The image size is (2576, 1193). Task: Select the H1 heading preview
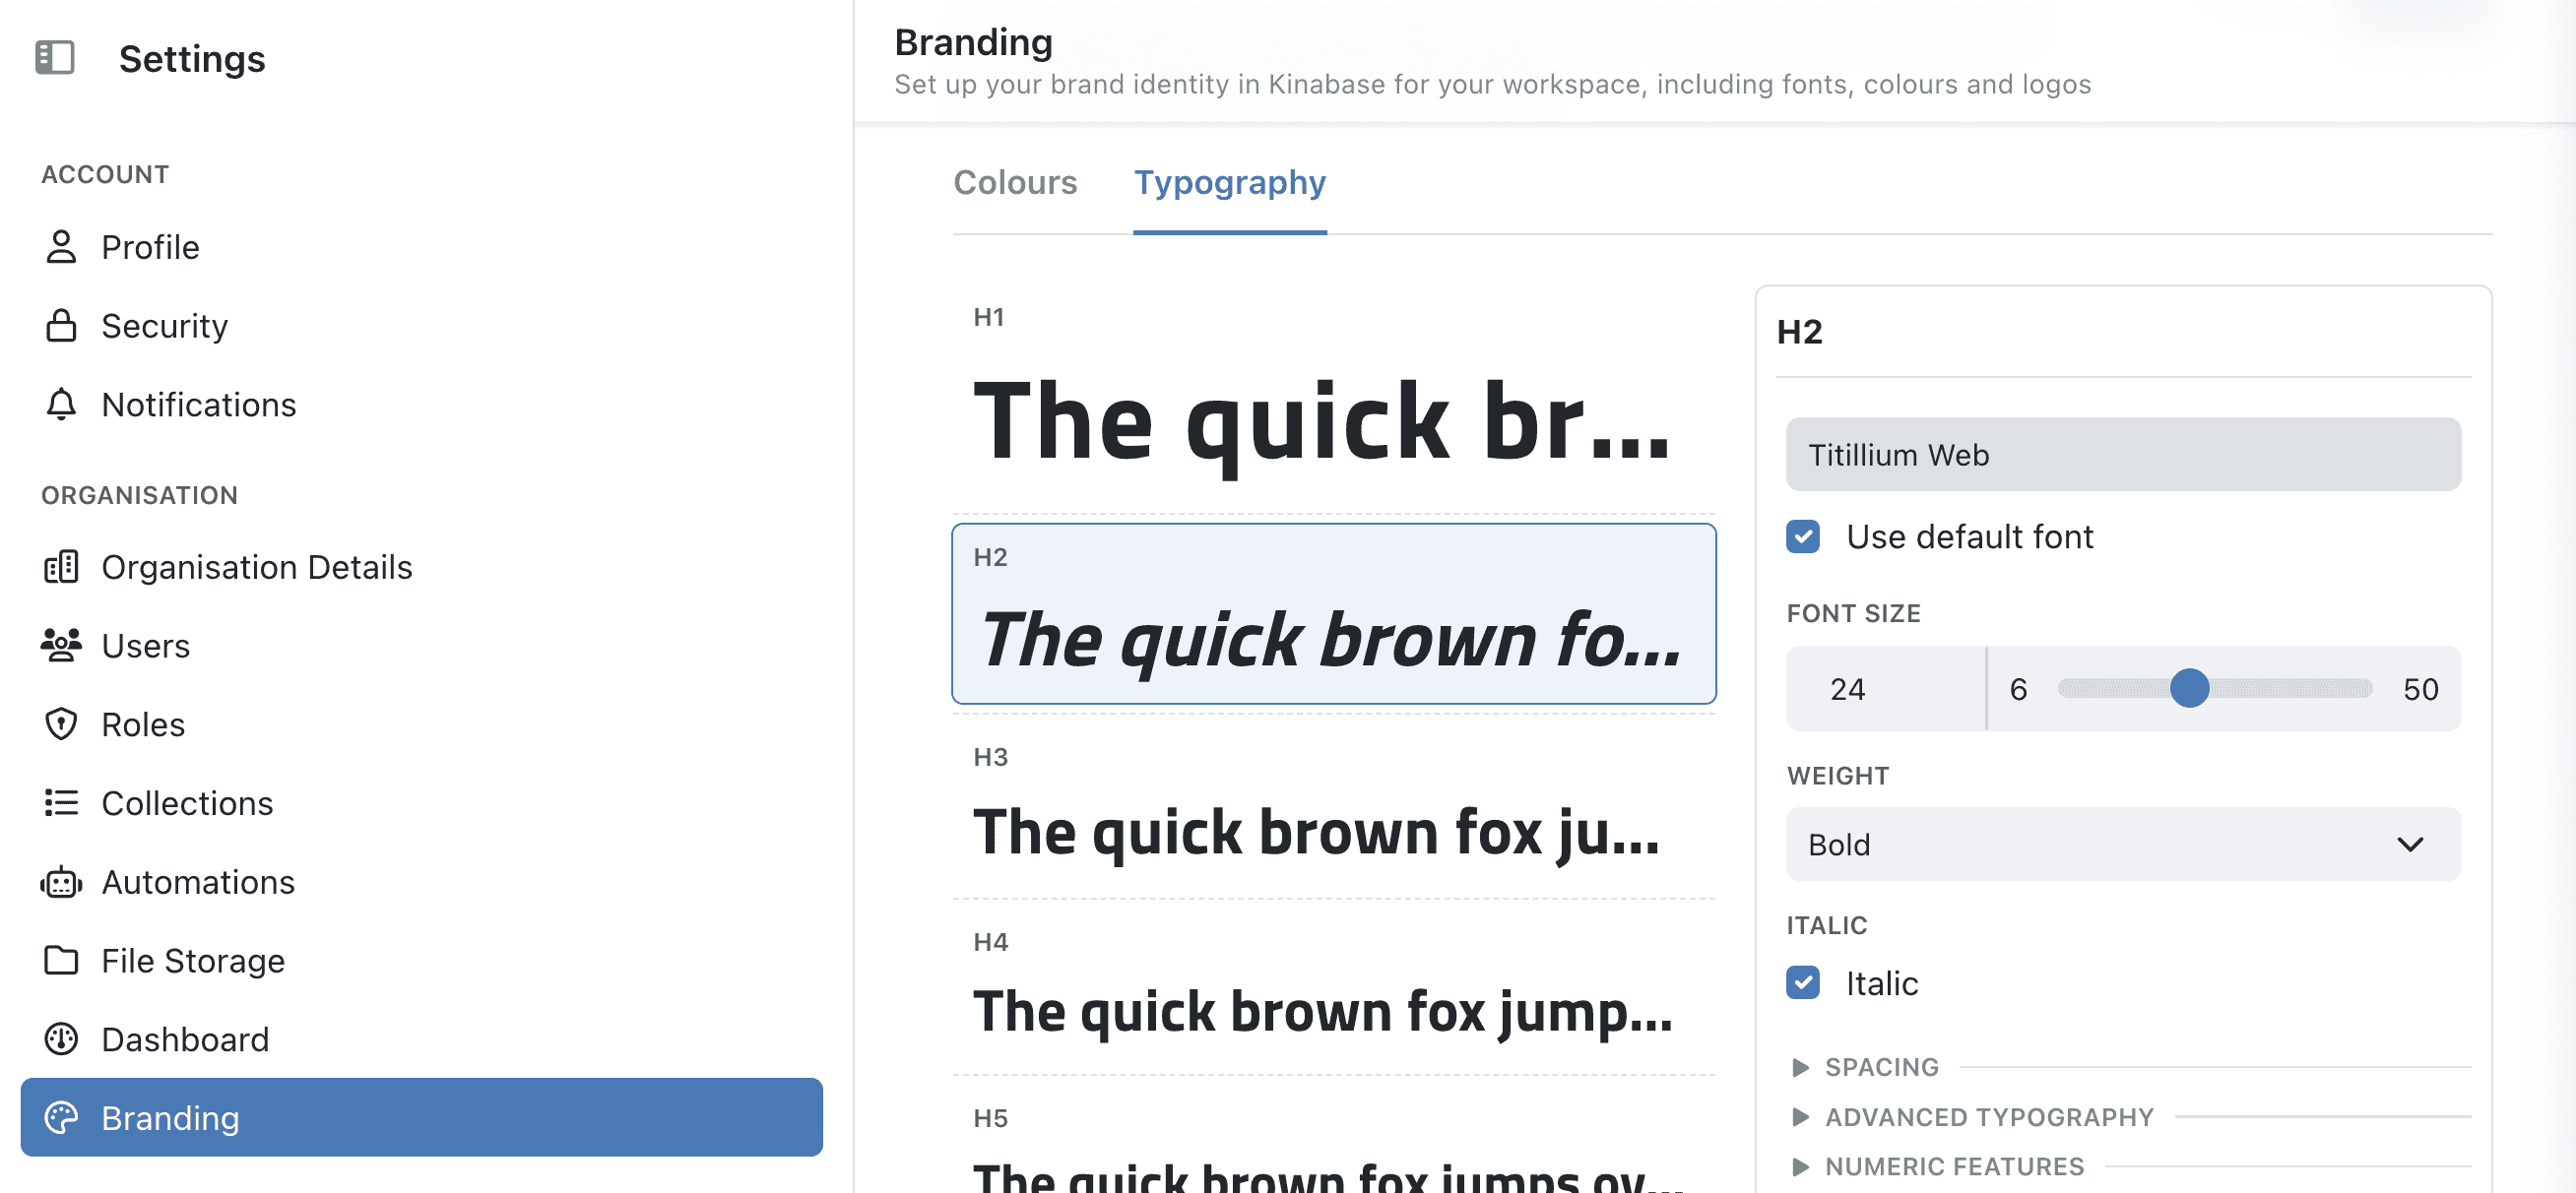tap(1334, 398)
